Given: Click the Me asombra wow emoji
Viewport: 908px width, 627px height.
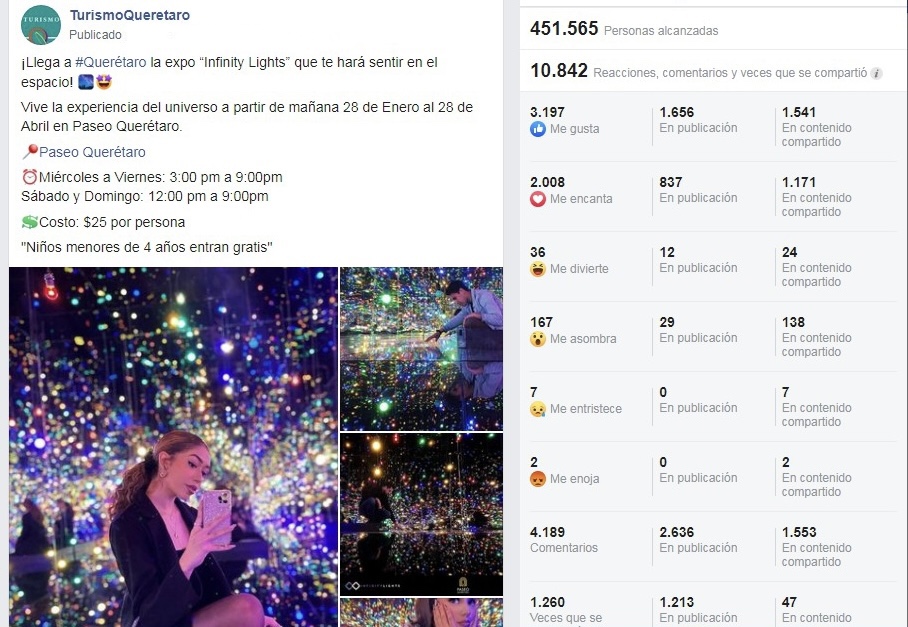Looking at the screenshot, I should point(538,339).
